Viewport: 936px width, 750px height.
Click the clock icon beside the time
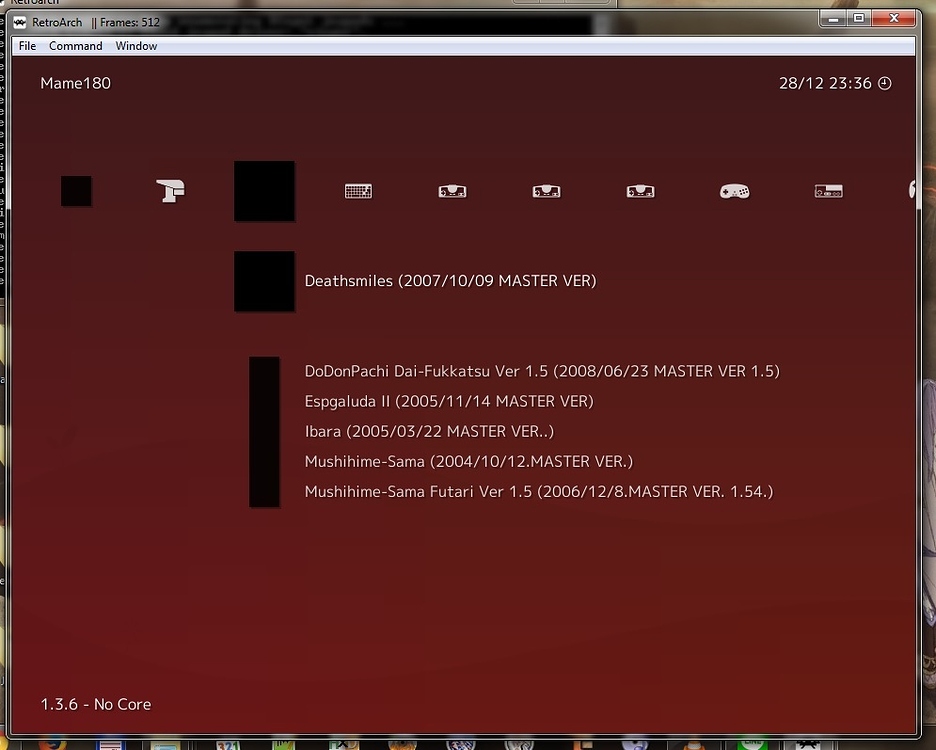(x=885, y=84)
